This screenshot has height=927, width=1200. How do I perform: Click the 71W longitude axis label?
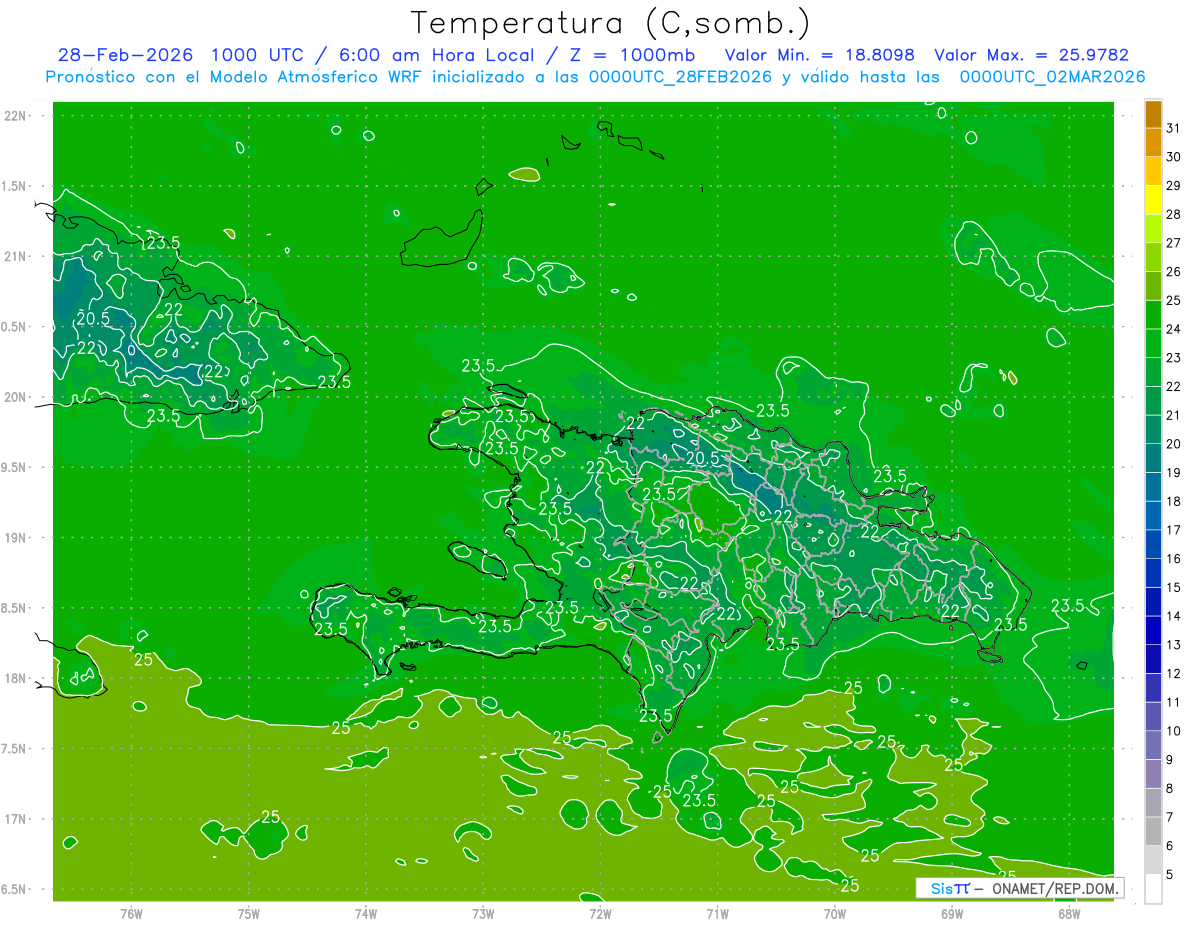[717, 913]
